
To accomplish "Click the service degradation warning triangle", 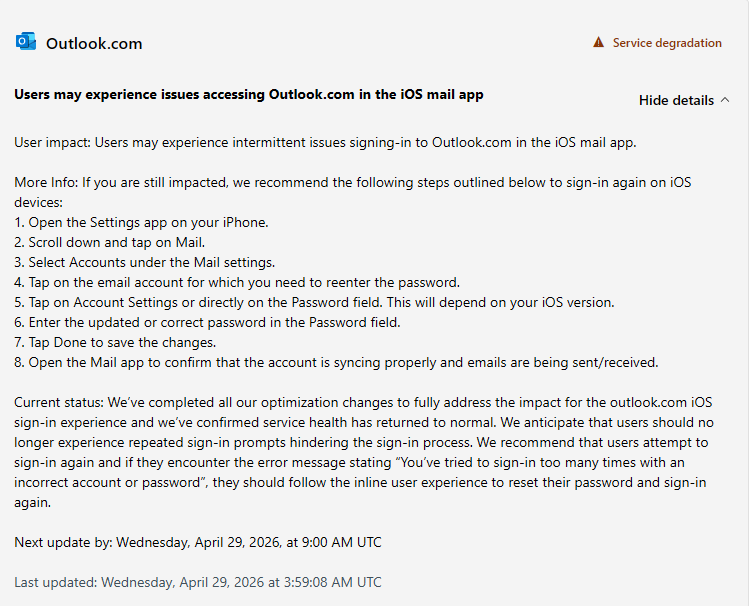I will (598, 42).
